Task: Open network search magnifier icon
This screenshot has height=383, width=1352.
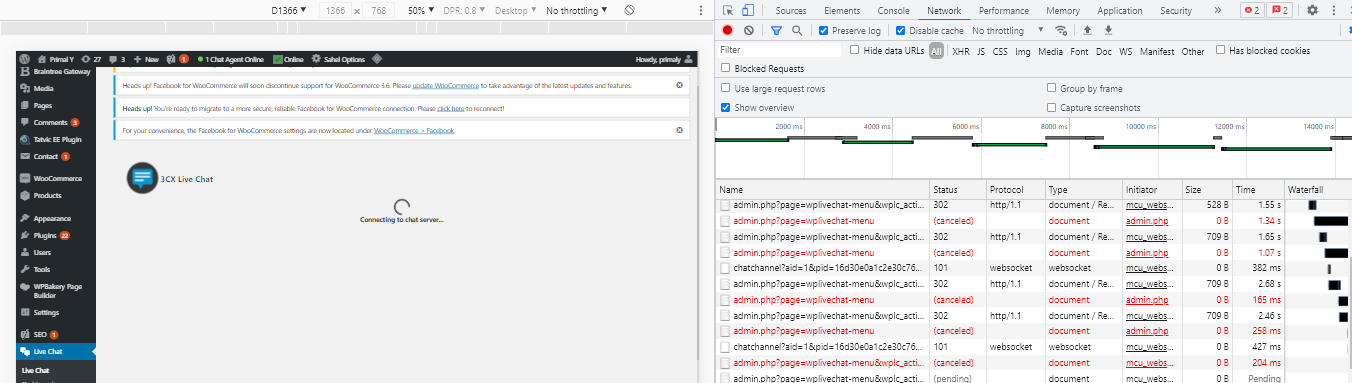Action: (x=797, y=31)
